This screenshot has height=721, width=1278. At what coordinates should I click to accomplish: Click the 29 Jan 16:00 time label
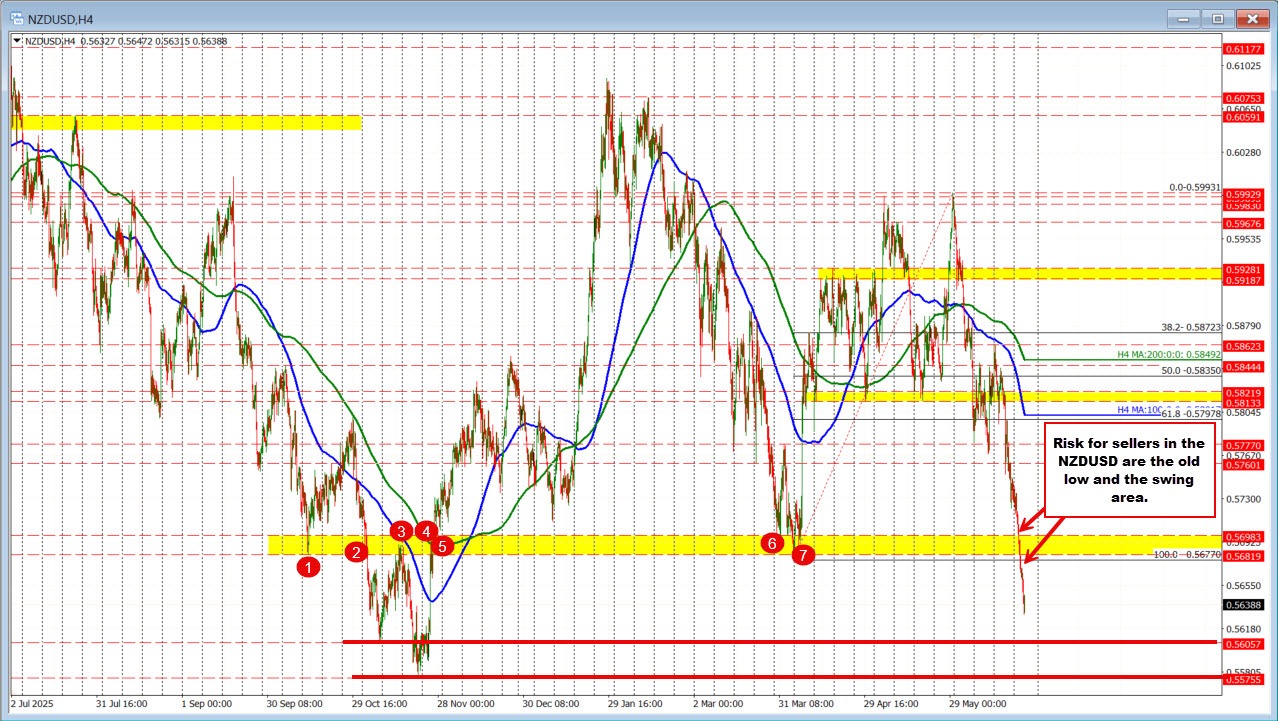pyautogui.click(x=637, y=704)
